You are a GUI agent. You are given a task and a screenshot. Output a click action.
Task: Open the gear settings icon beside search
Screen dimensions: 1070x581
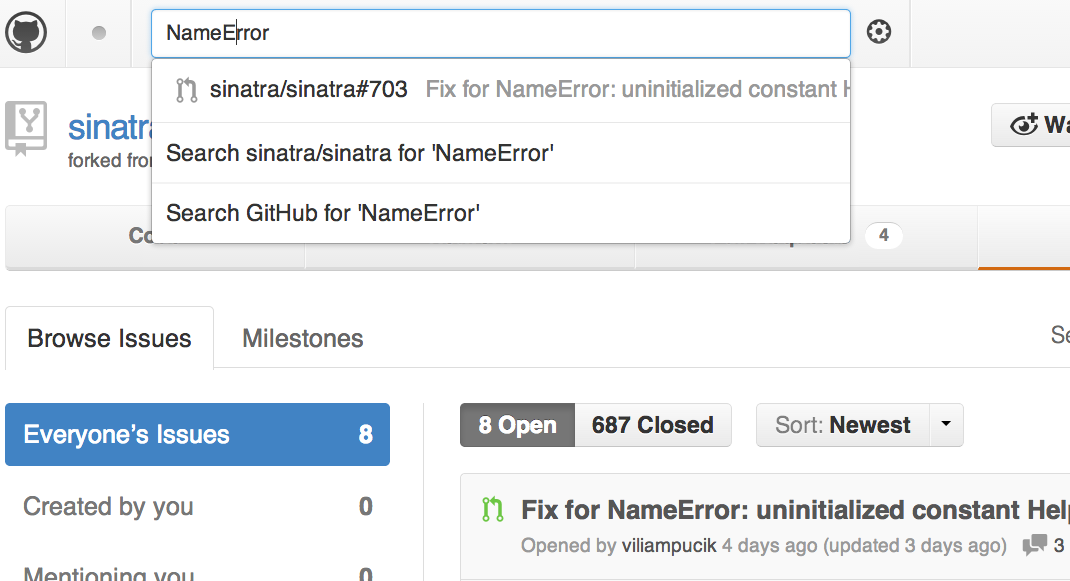click(x=878, y=32)
